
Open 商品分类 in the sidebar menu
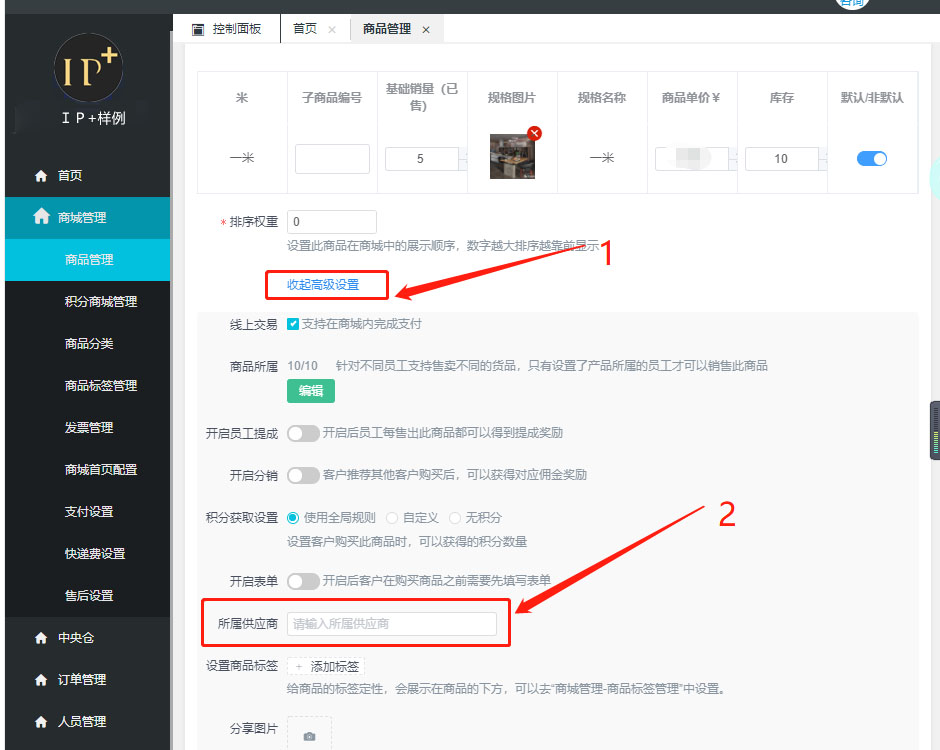[89, 344]
